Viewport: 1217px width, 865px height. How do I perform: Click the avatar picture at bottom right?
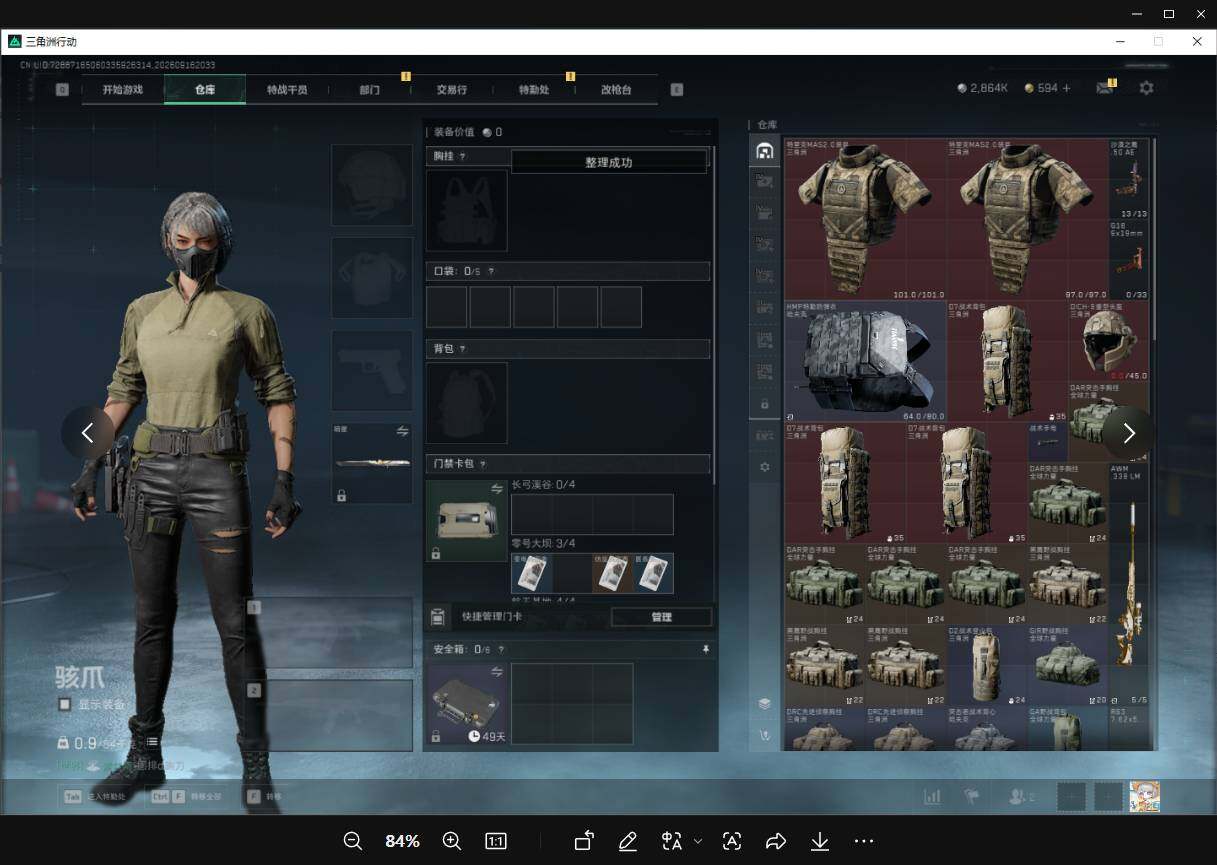point(1145,796)
